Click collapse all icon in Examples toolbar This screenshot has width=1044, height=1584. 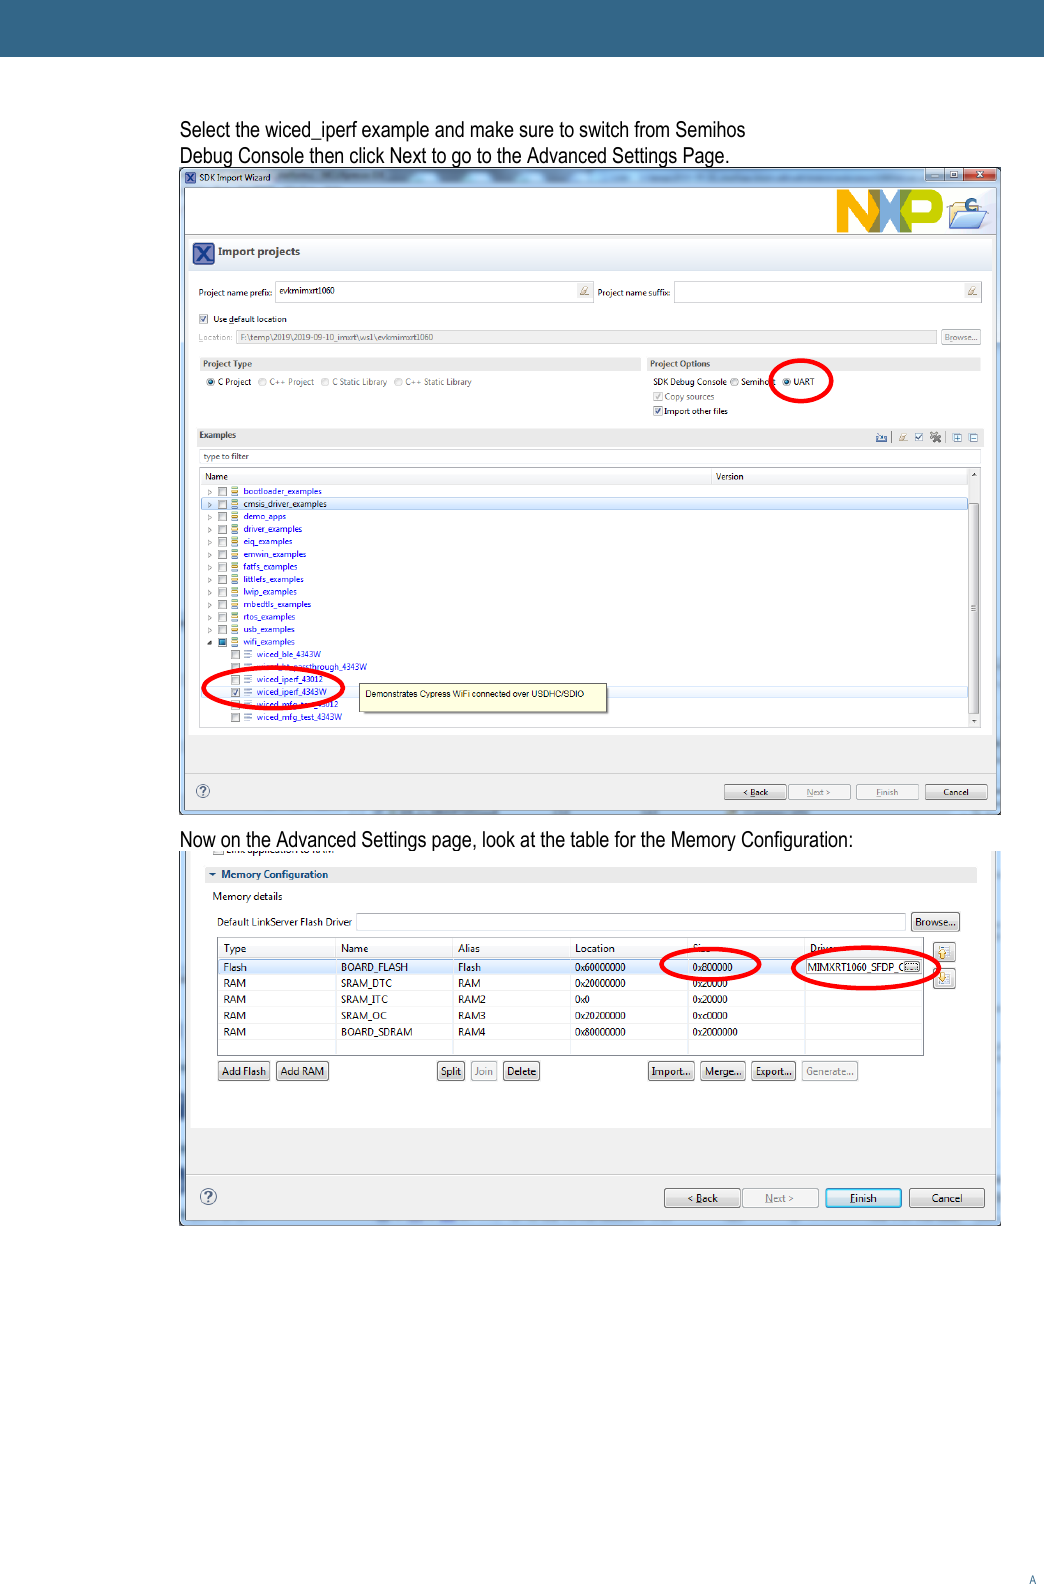(x=973, y=437)
